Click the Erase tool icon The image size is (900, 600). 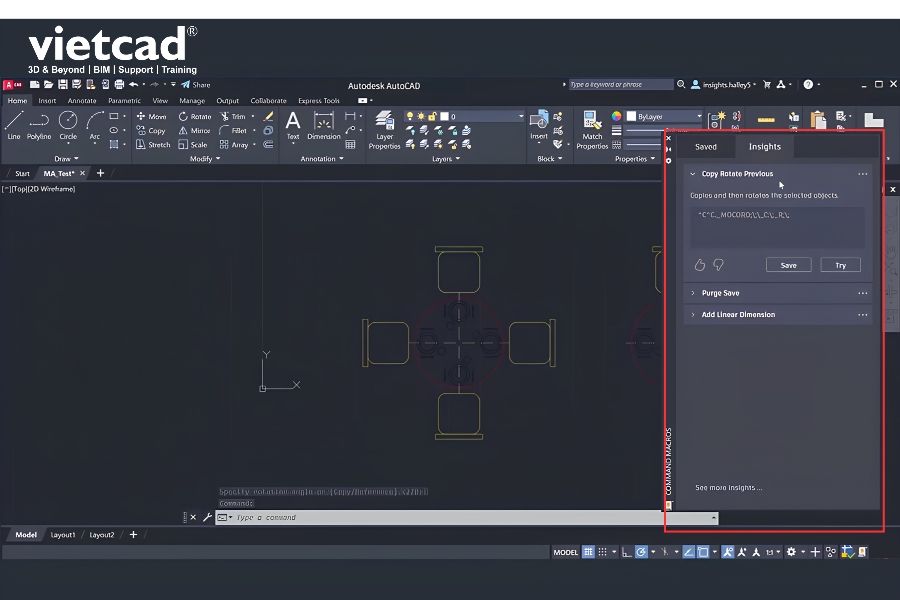tap(268, 116)
